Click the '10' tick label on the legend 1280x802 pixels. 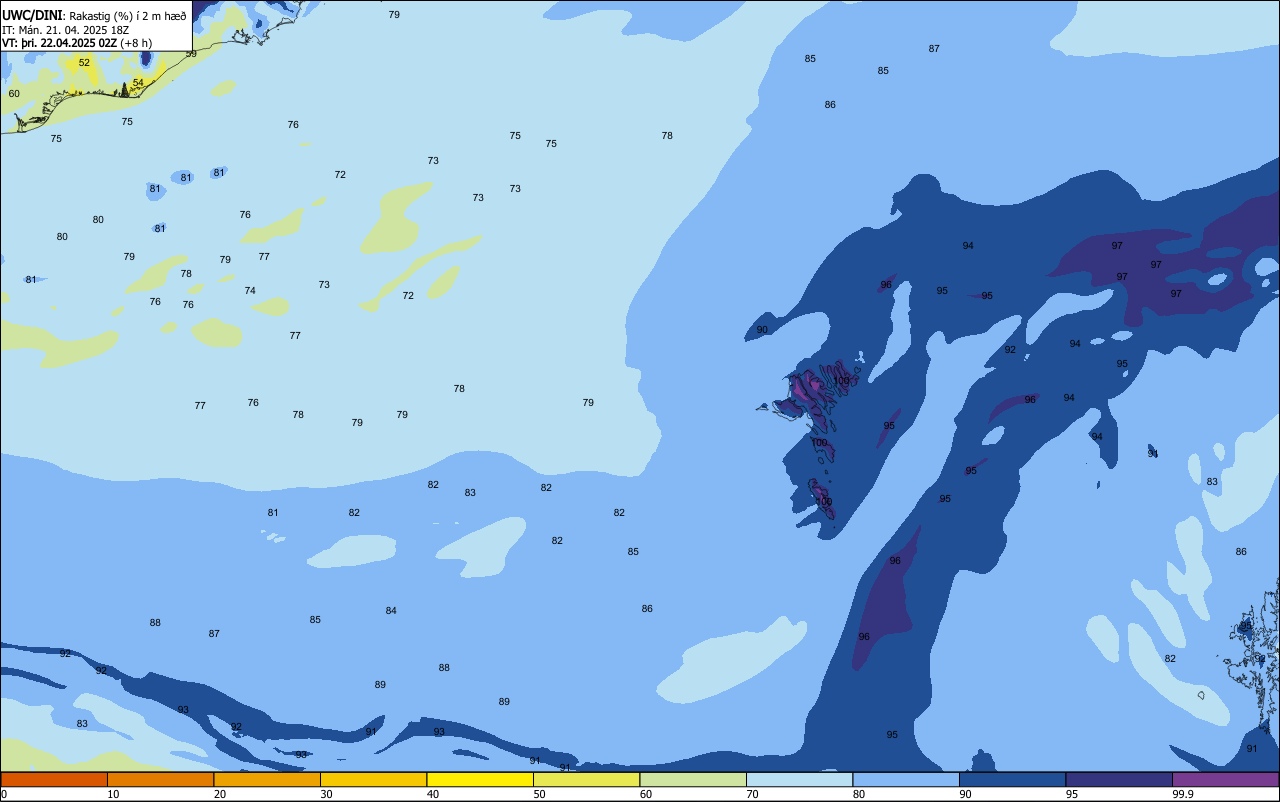point(113,794)
